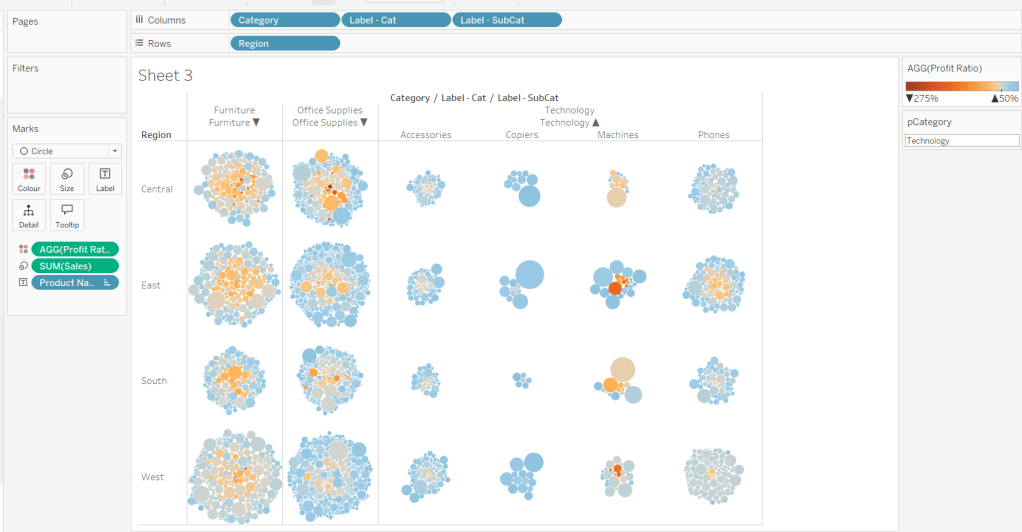This screenshot has height=532, width=1022.
Task: Click size icon beside SUM(Sales) pill
Action: point(23,266)
